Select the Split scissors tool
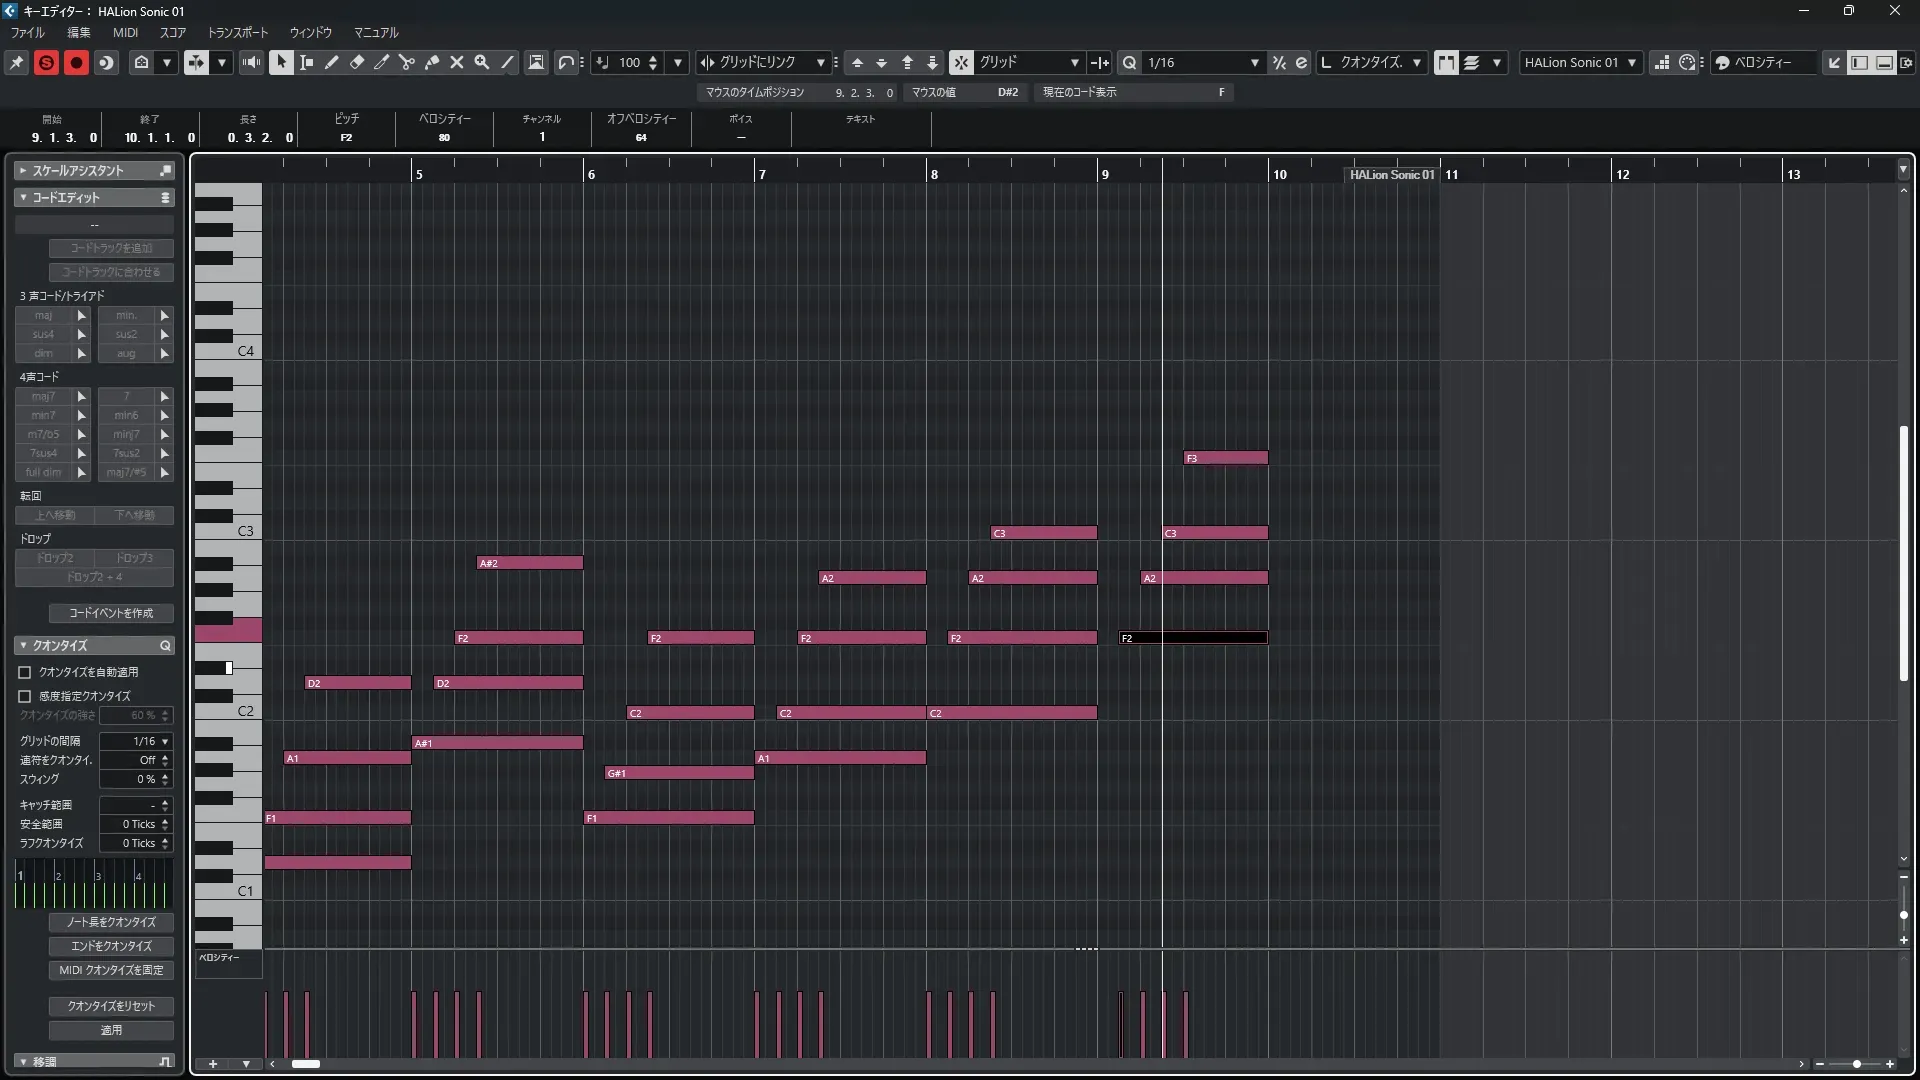 406,62
